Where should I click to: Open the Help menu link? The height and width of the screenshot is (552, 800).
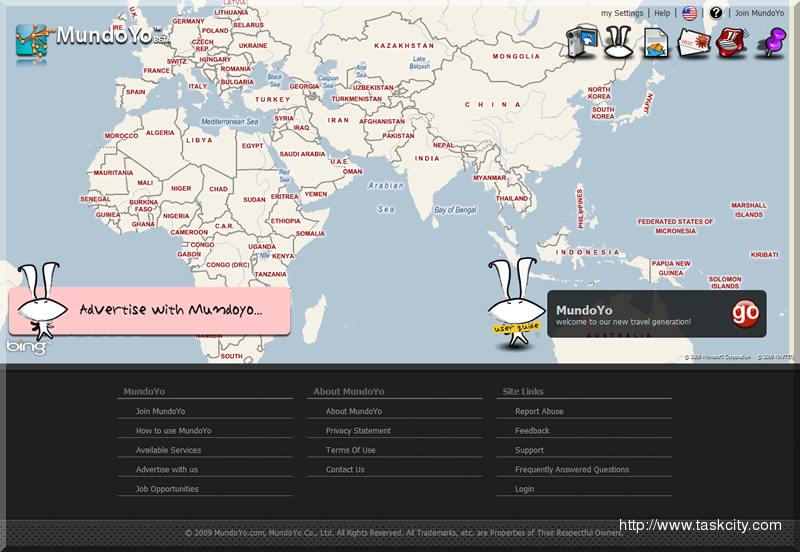pos(662,13)
